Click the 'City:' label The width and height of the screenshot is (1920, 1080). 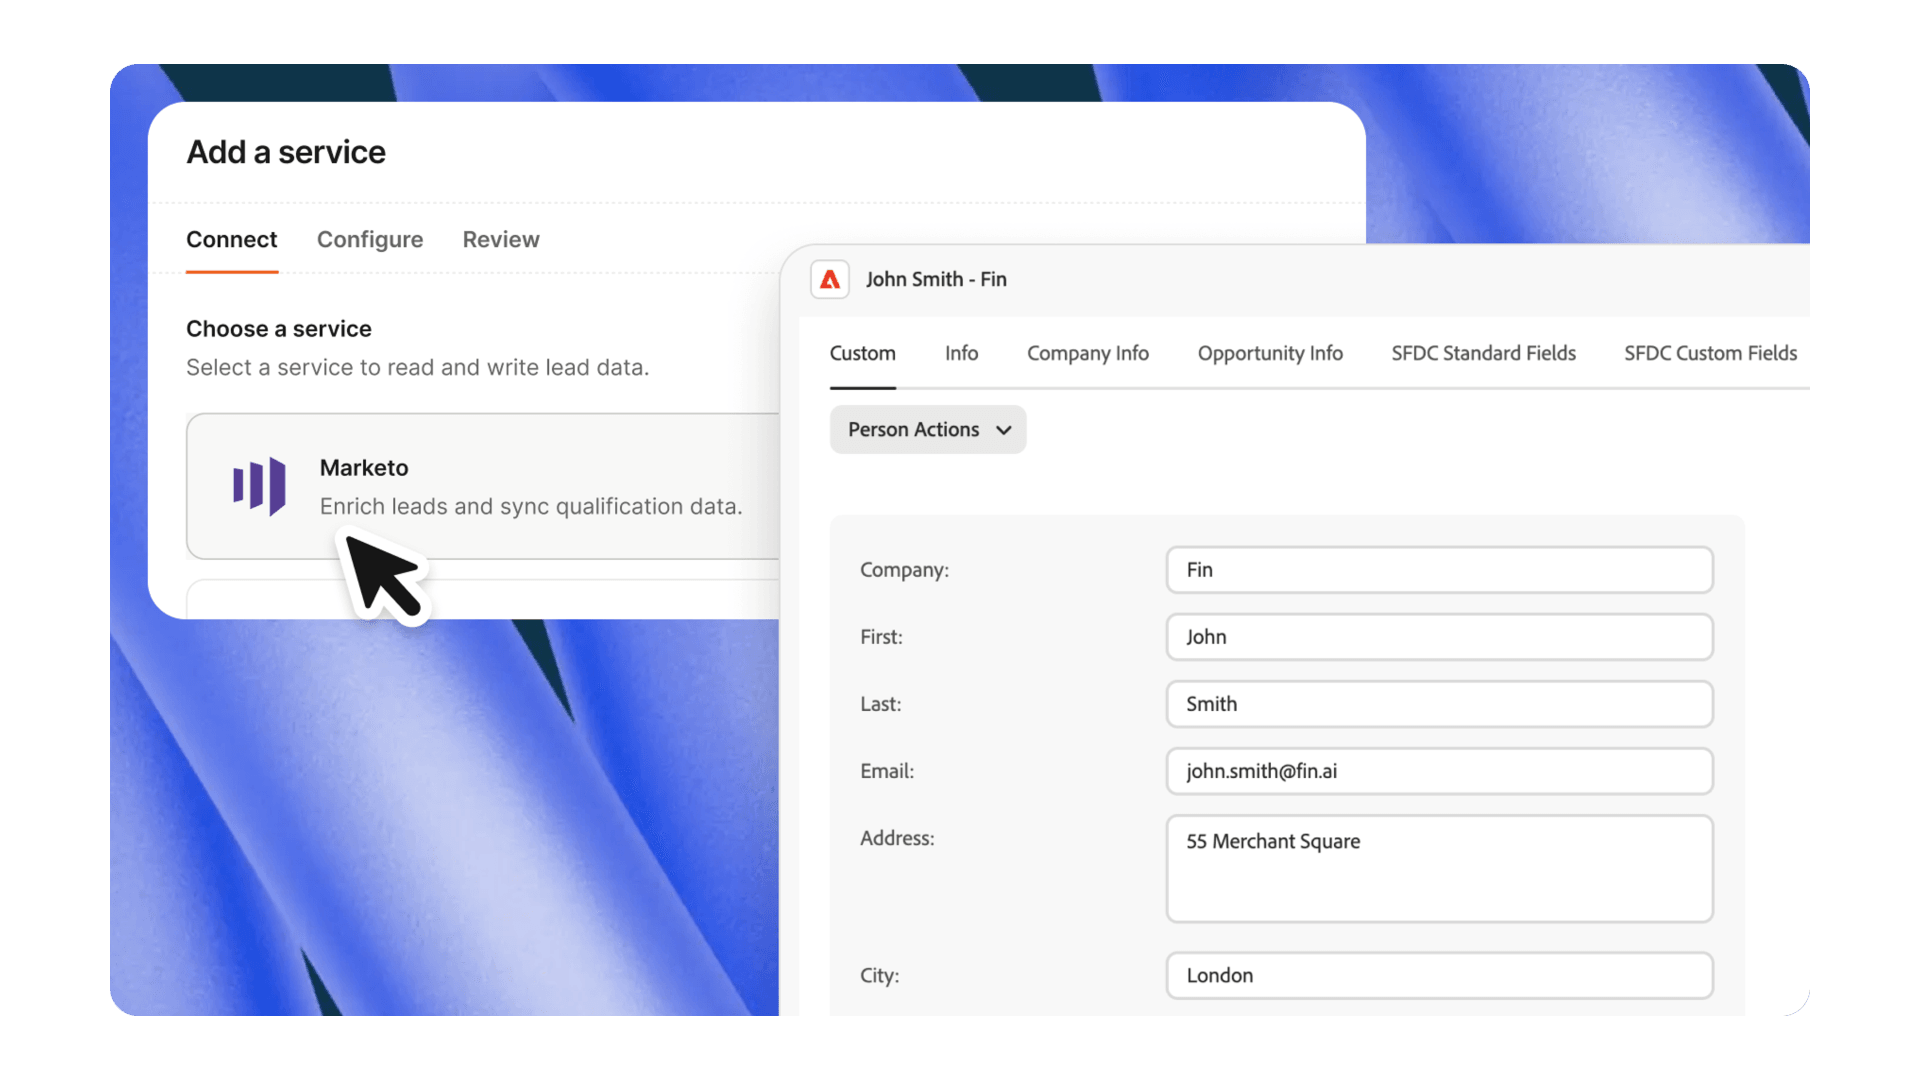coord(880,975)
